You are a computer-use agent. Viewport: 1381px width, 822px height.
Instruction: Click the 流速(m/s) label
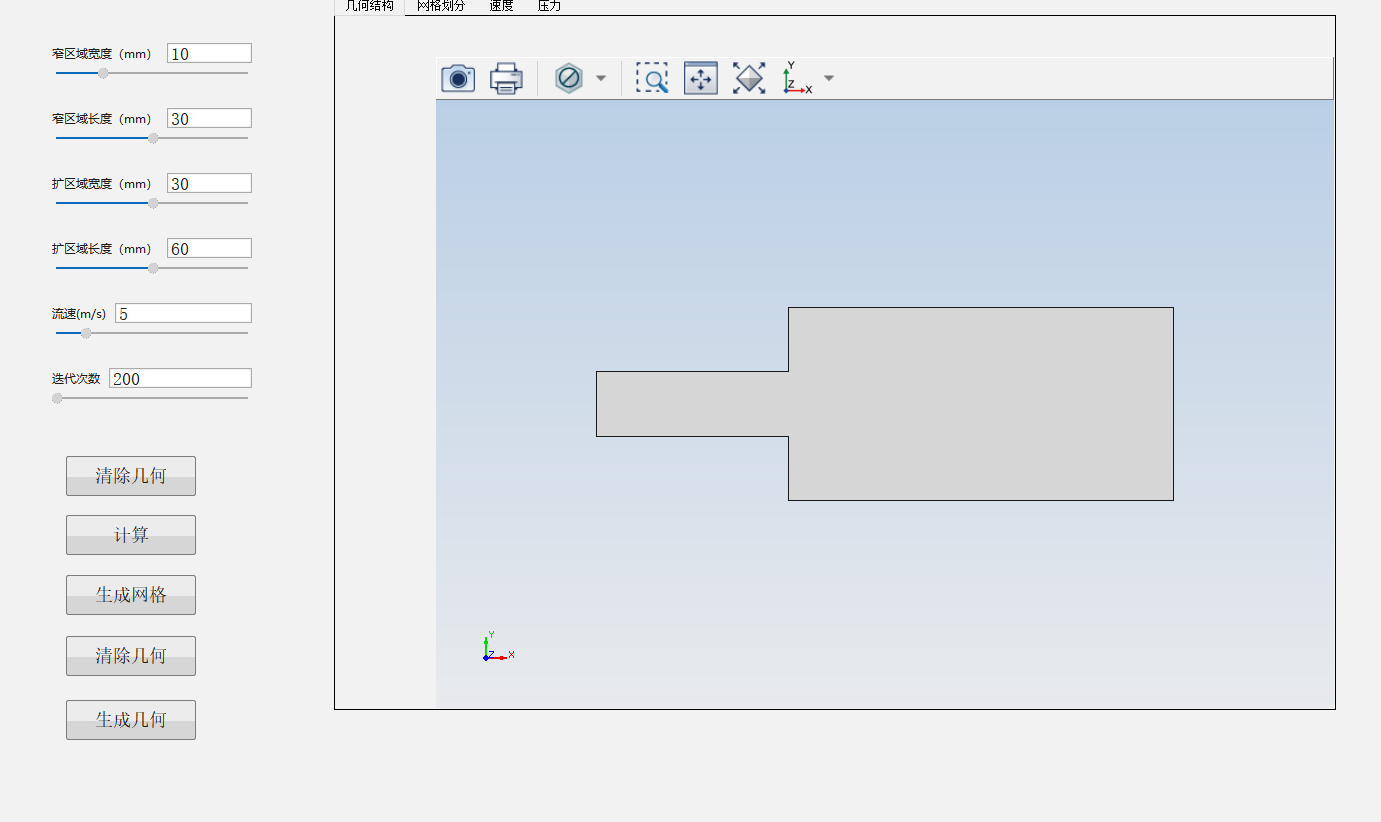(79, 314)
